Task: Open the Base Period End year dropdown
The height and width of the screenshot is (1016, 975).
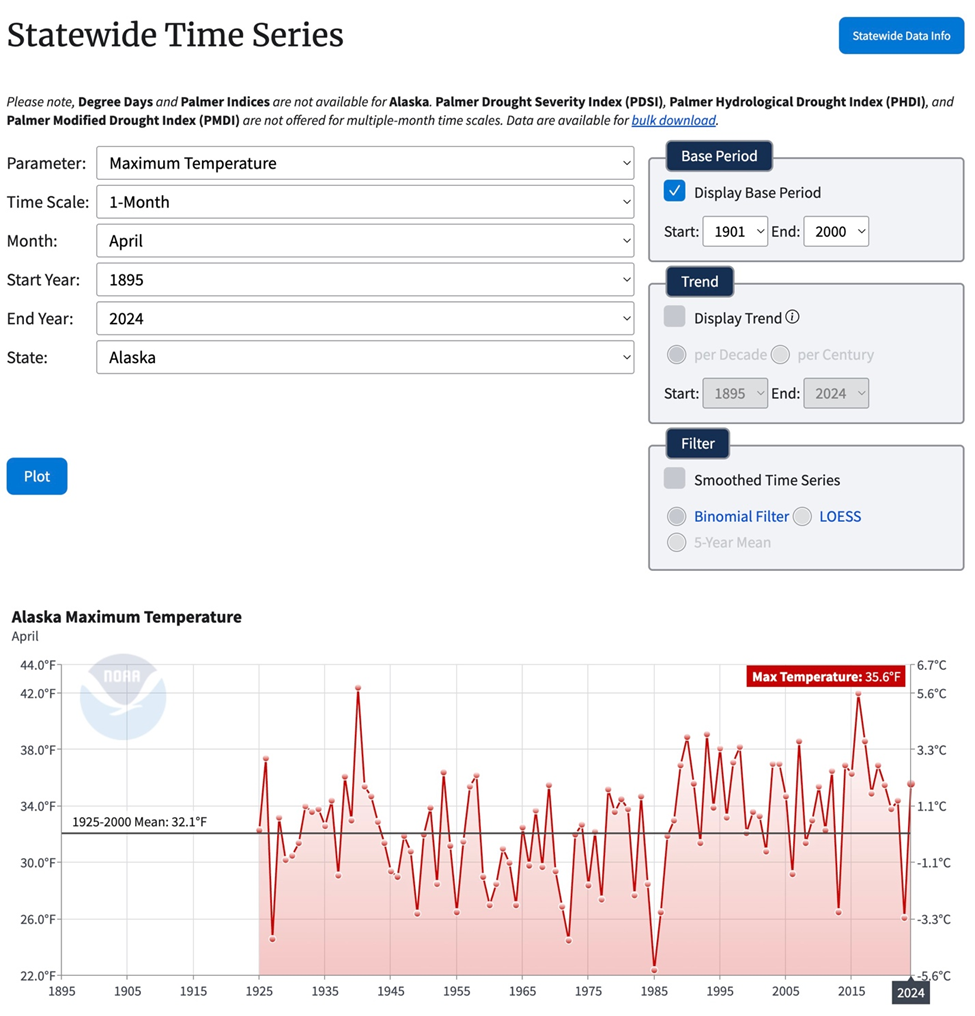Action: 836,231
